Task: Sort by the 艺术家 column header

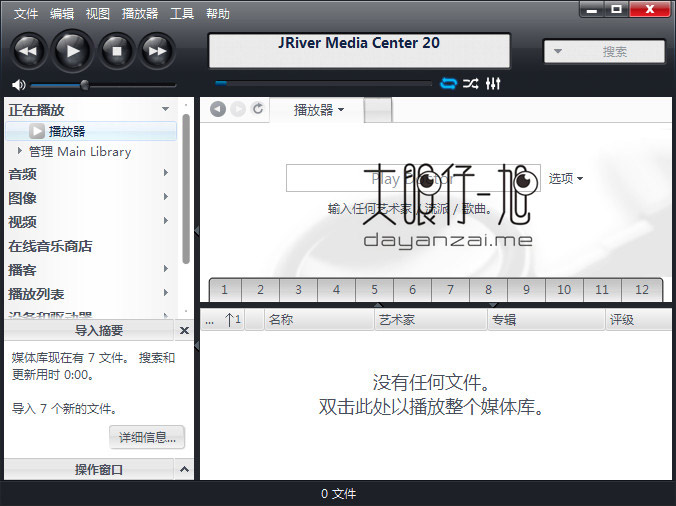Action: [431, 320]
